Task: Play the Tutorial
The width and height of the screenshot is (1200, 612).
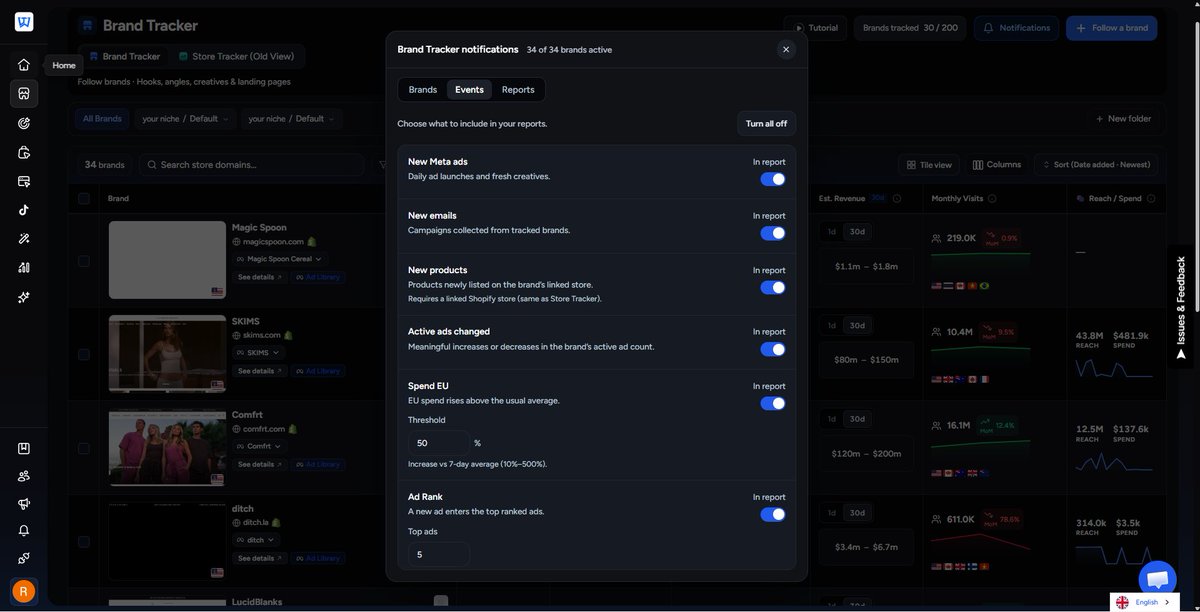Action: click(x=815, y=28)
